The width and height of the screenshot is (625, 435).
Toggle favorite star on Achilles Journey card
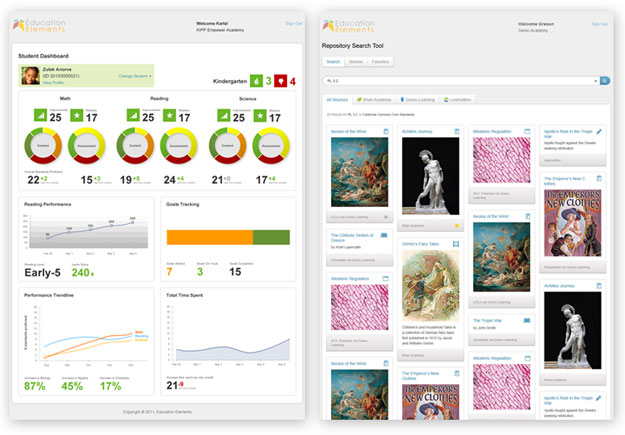point(456,227)
